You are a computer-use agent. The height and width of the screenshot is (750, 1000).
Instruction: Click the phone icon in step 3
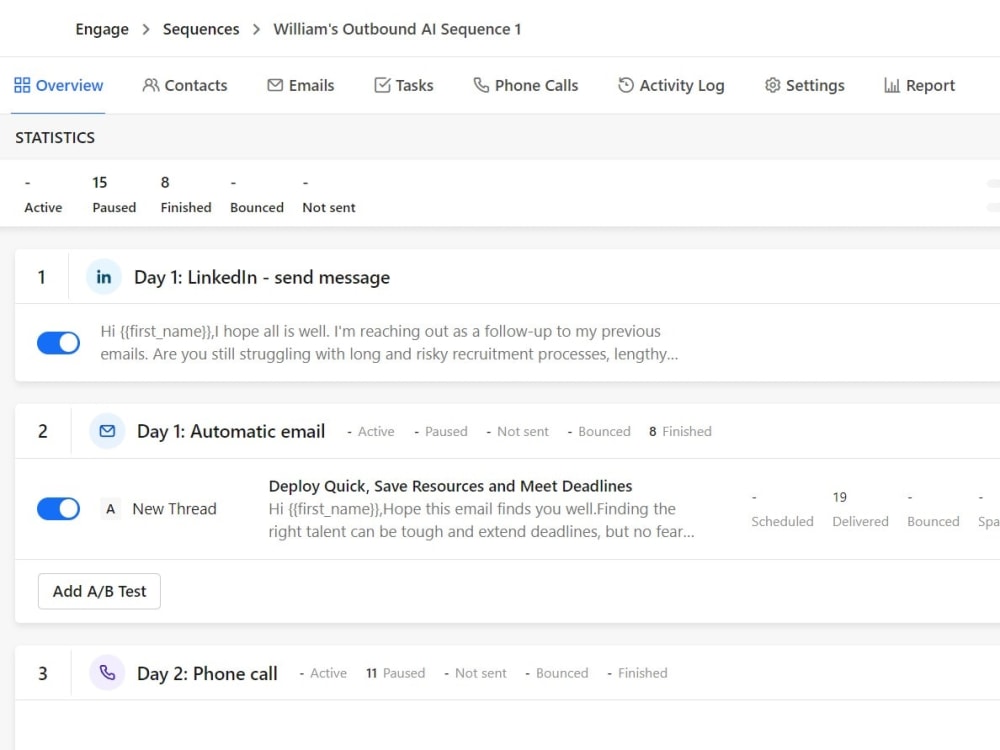tap(107, 673)
